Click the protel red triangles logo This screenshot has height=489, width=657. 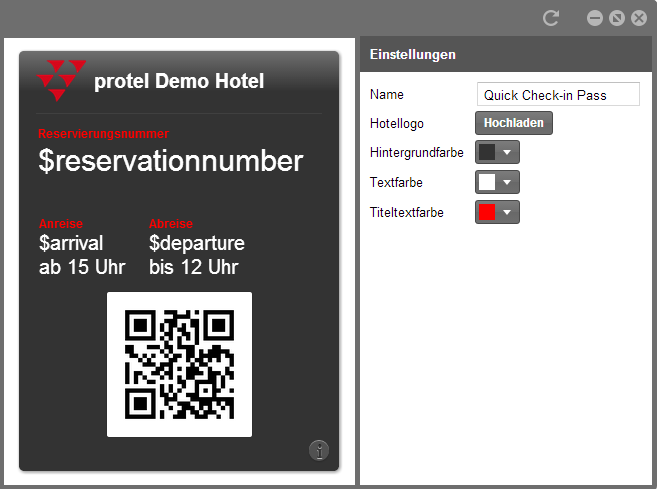(x=61, y=80)
